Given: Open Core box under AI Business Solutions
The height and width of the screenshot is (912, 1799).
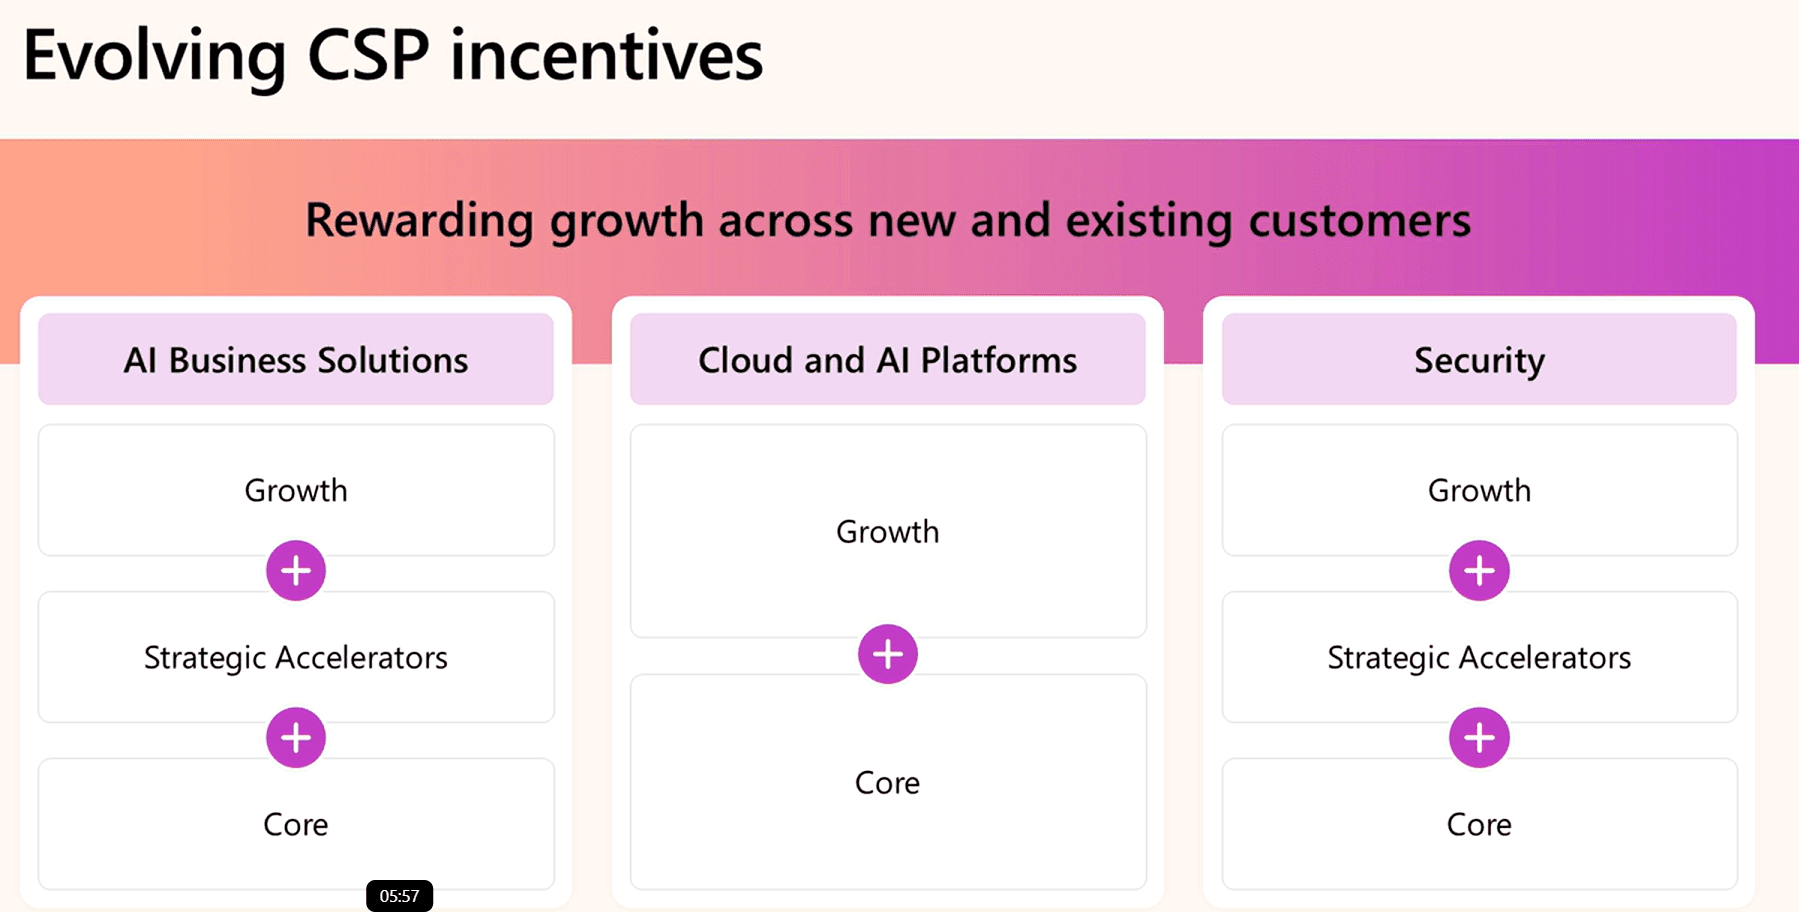Looking at the screenshot, I should point(296,824).
